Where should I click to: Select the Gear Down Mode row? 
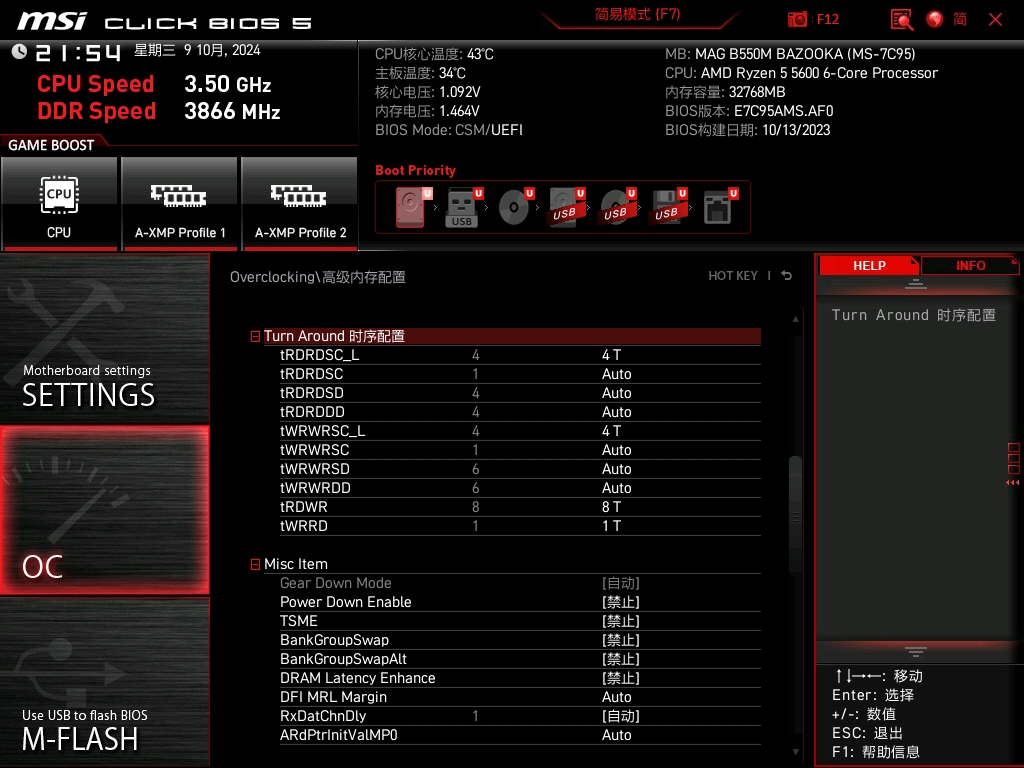tap(520, 583)
